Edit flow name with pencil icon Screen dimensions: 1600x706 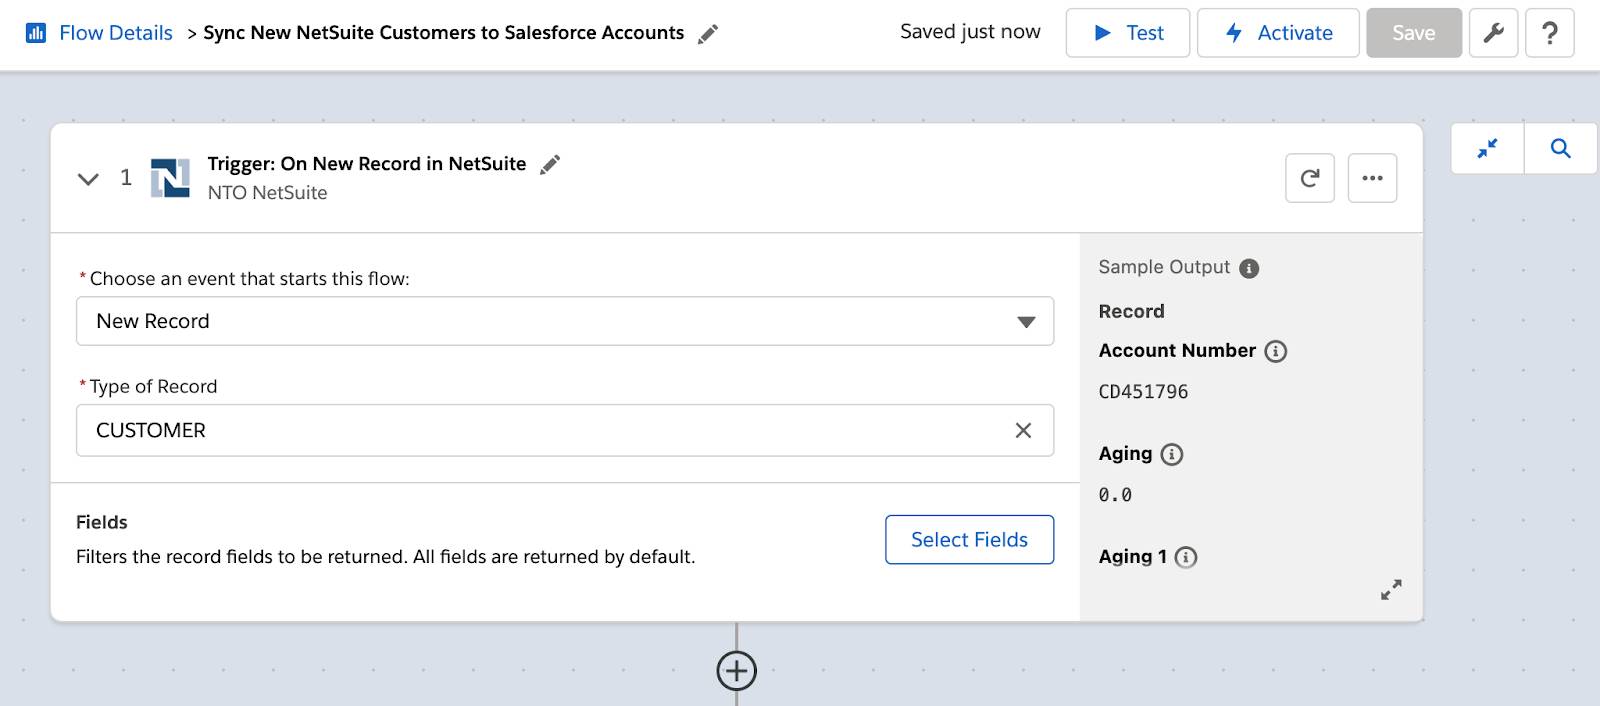[708, 34]
